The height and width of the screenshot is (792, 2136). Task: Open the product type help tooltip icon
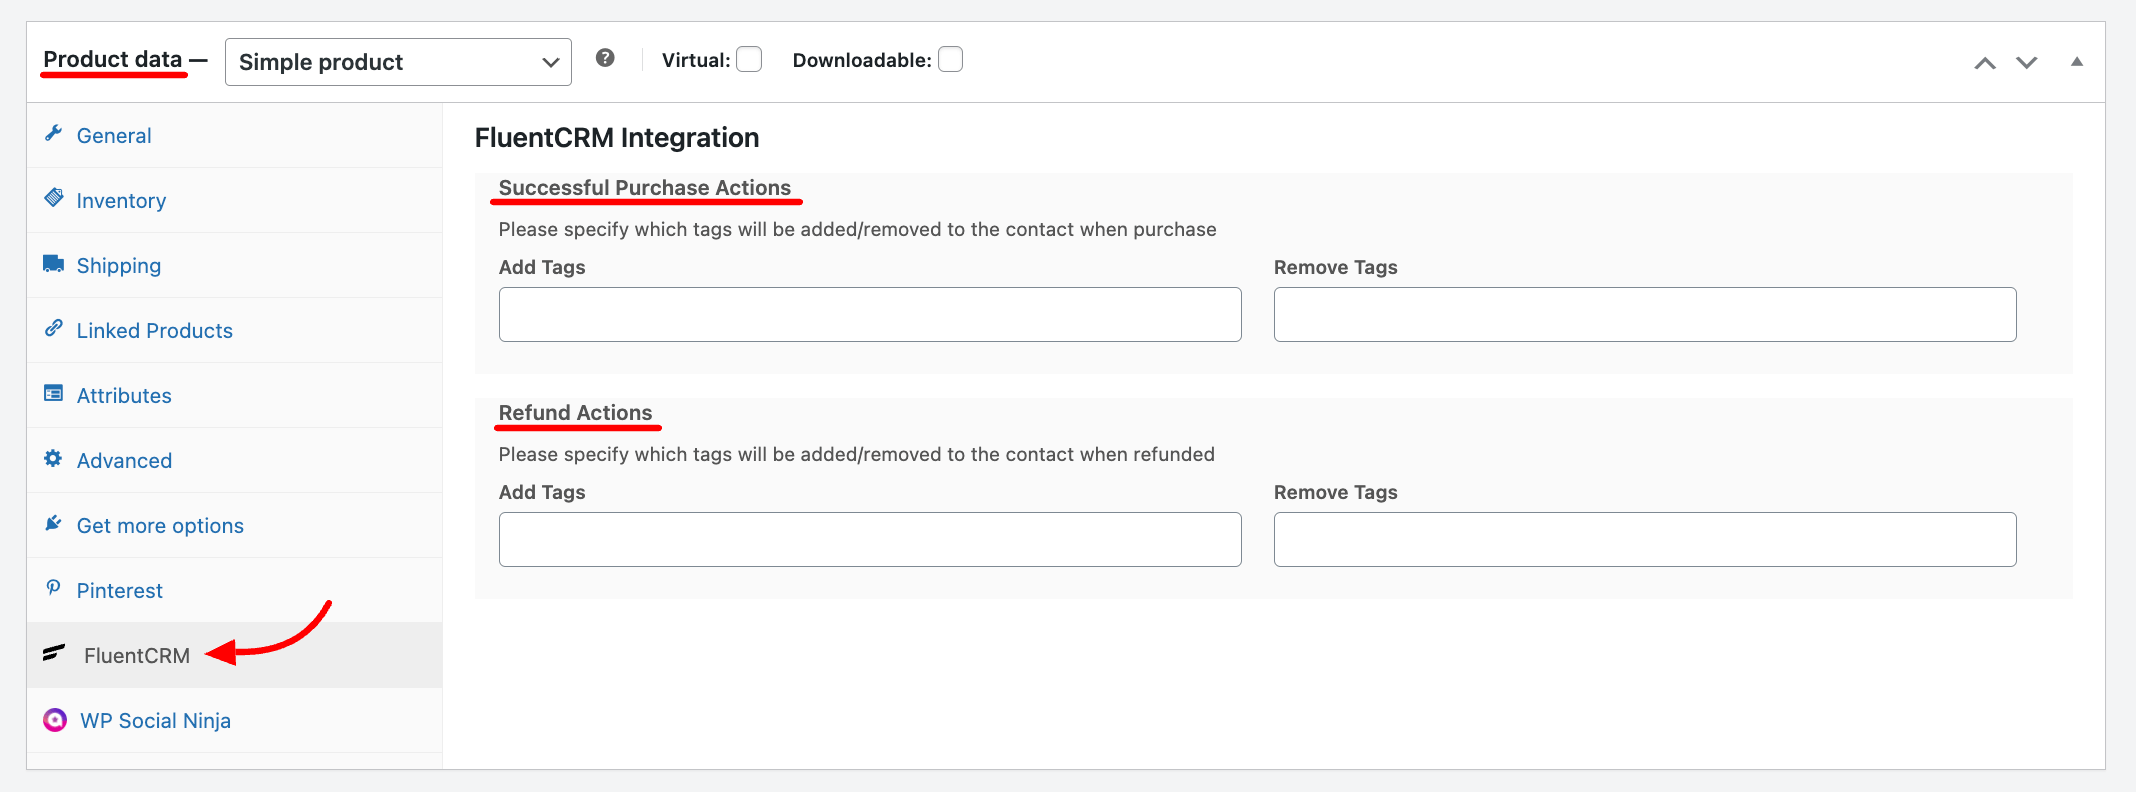point(605,58)
